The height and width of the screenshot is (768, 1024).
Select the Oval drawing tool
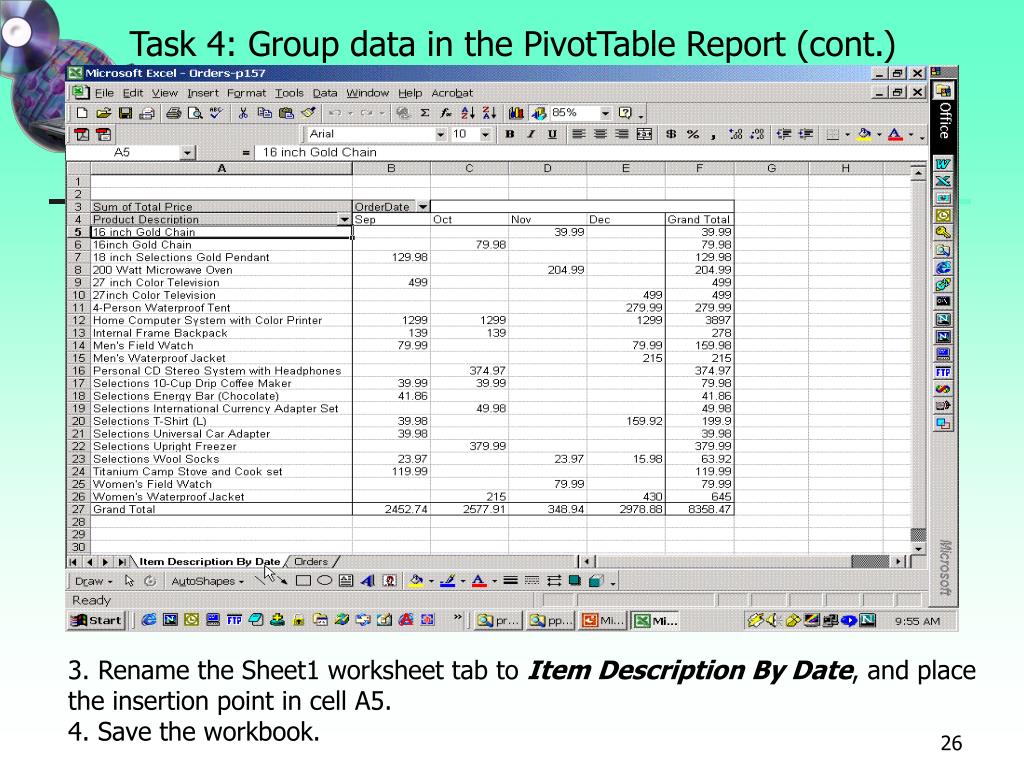tap(325, 581)
